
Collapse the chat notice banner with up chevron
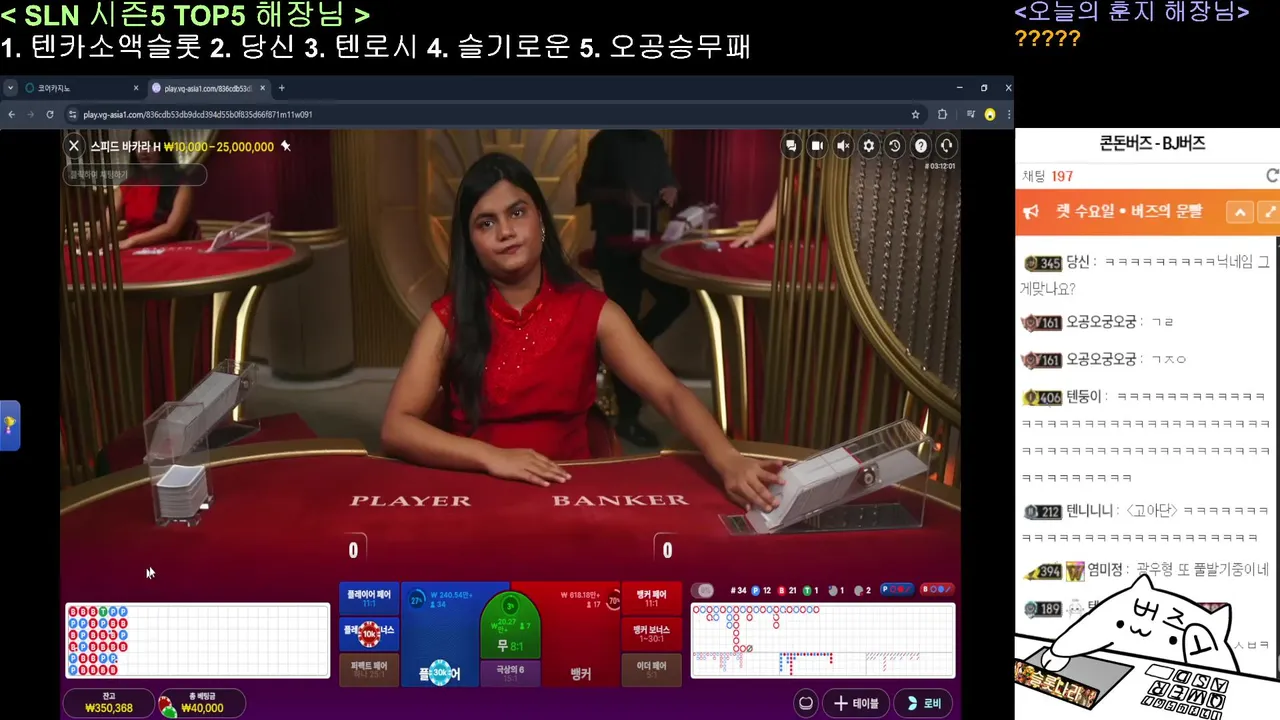coord(1240,212)
